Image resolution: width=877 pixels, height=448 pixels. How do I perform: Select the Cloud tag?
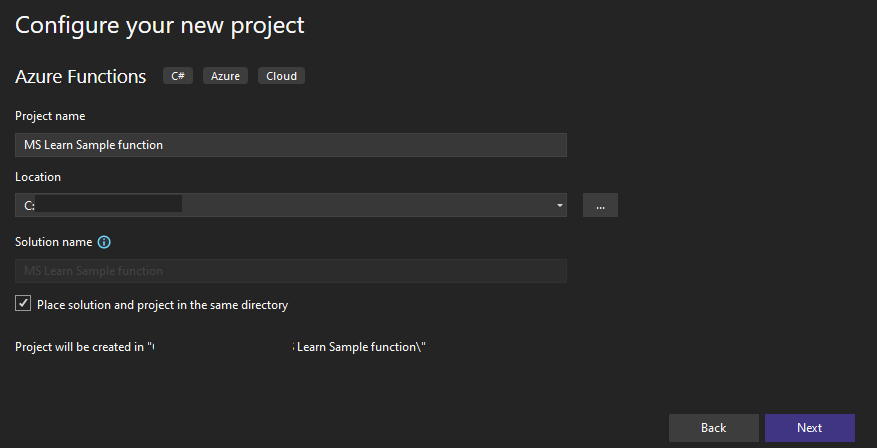[x=281, y=76]
